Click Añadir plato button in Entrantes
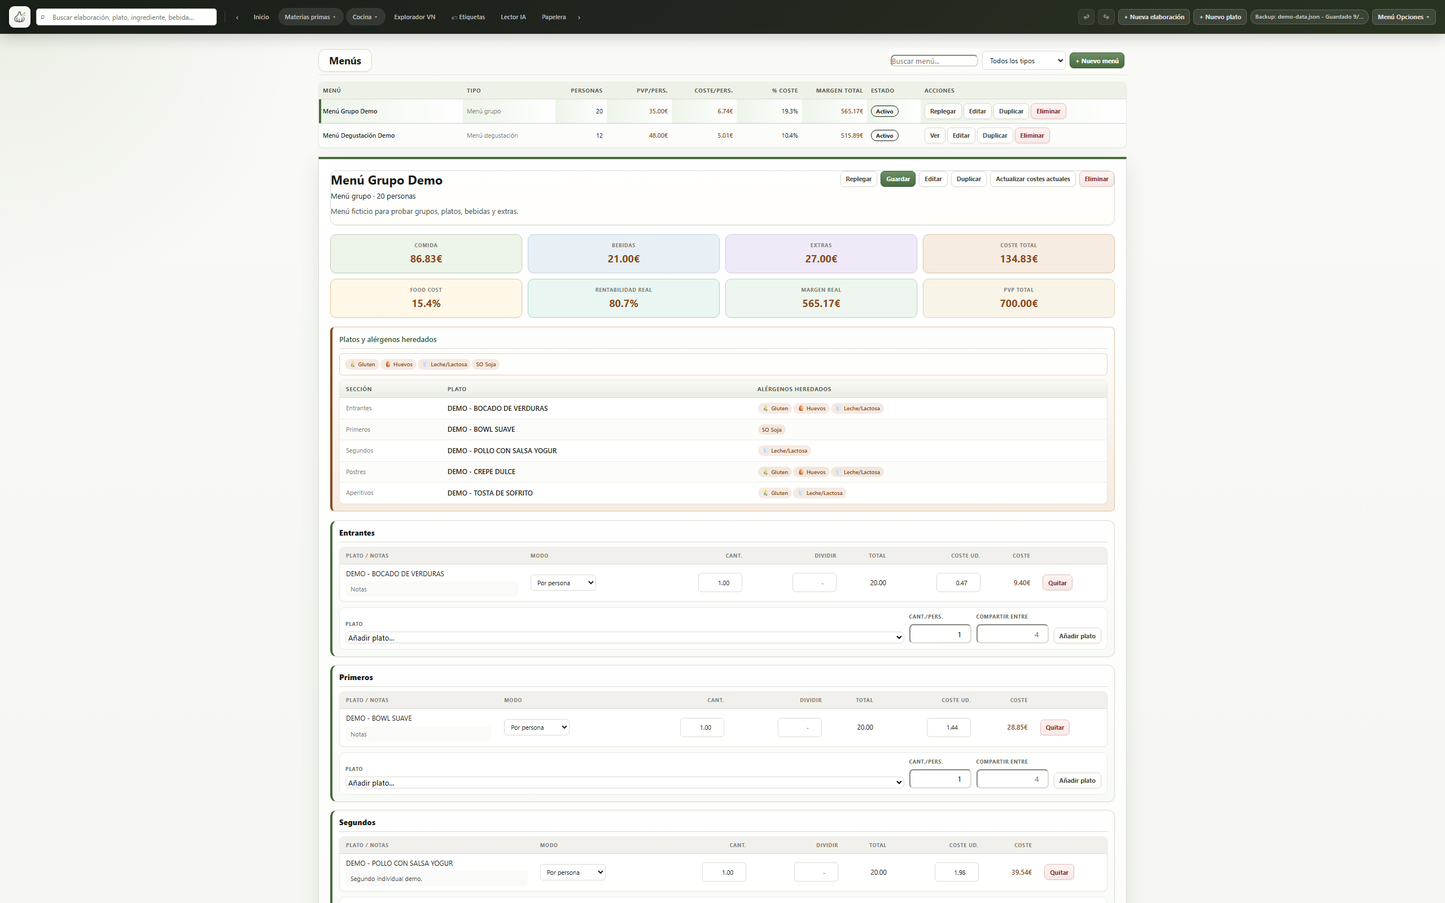This screenshot has height=903, width=1445. [x=1077, y=636]
